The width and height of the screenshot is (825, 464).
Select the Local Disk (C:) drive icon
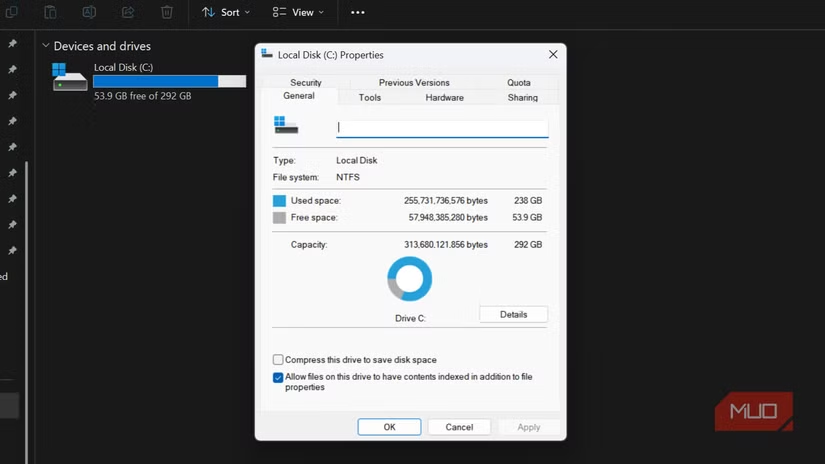coord(70,77)
